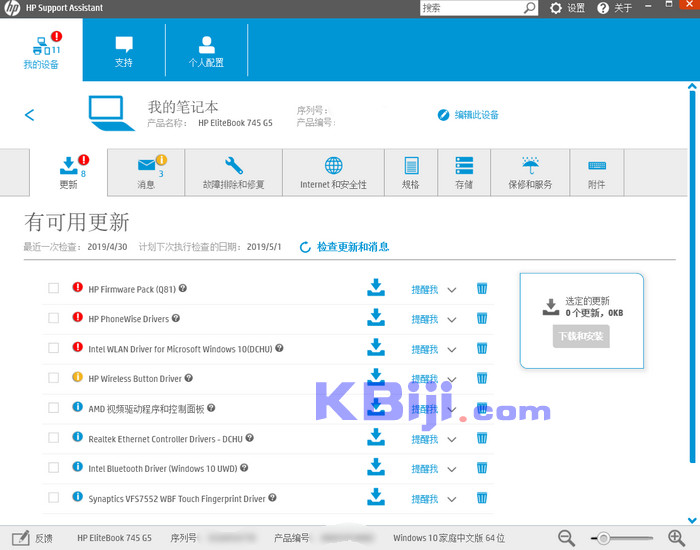Expand 提醒我 dropdown for HP Firmware Pack
This screenshot has width=700, height=550.
click(452, 290)
